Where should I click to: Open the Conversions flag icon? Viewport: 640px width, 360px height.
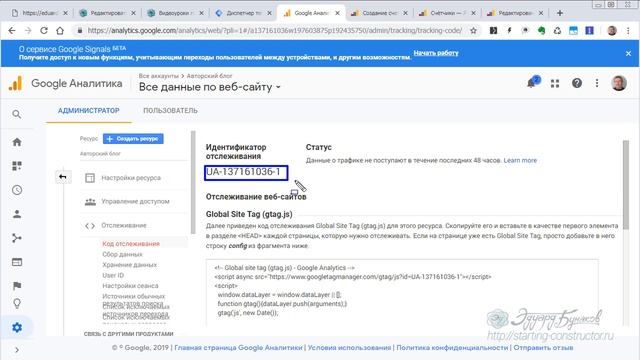(17, 286)
